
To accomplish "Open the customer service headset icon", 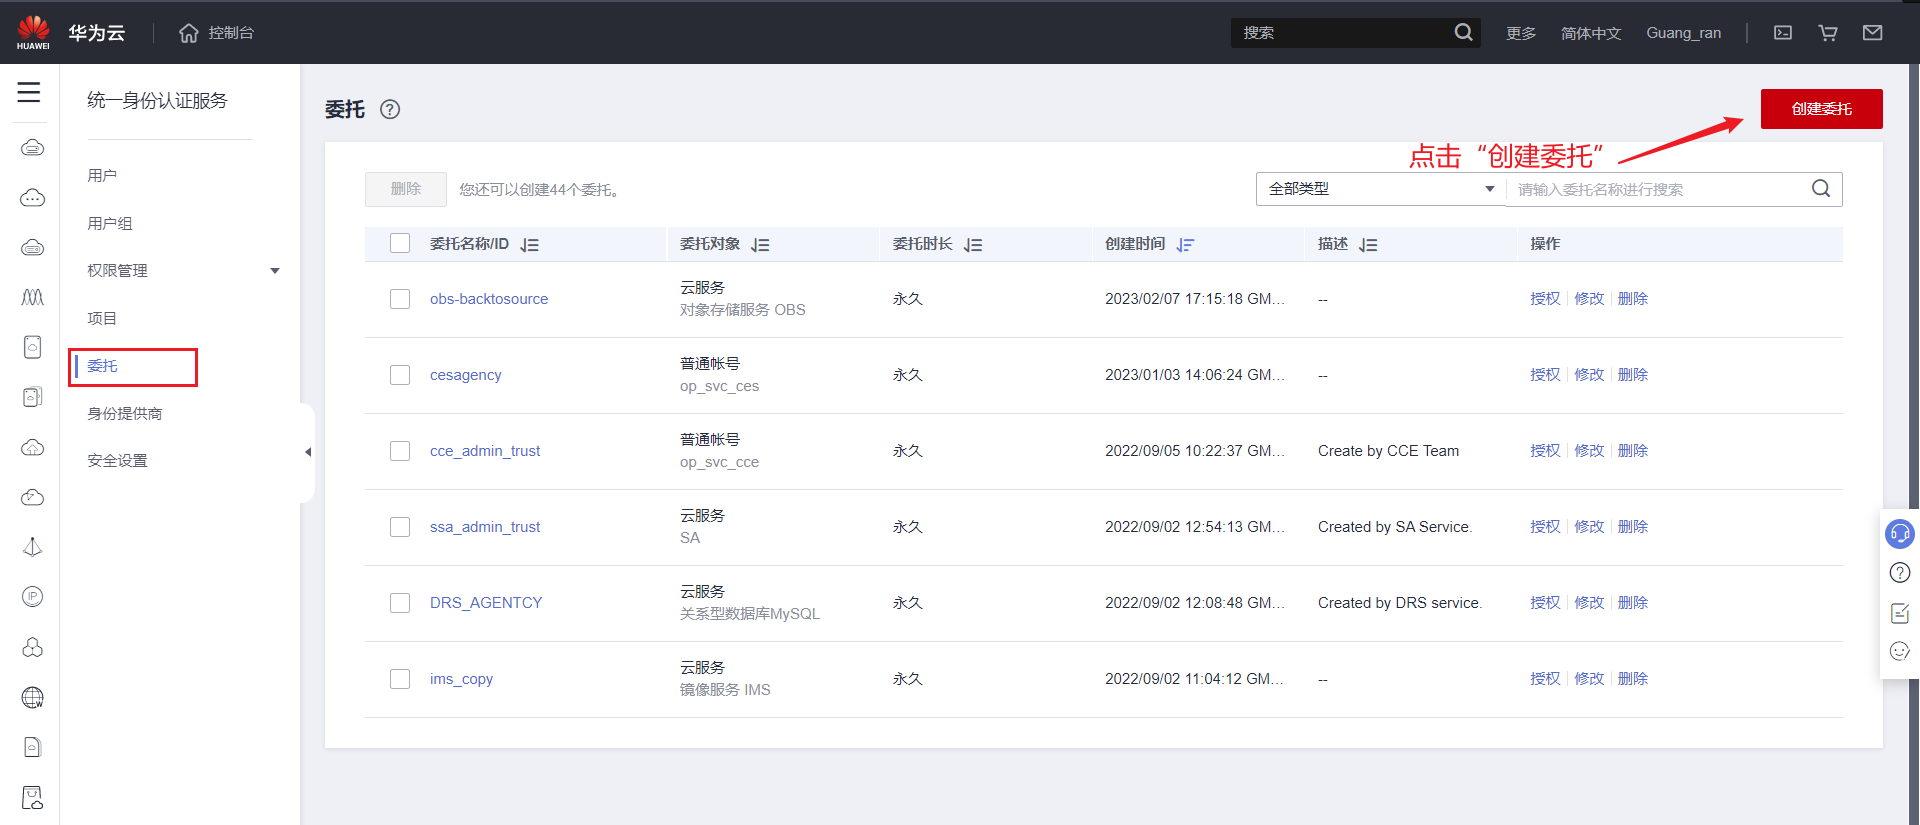I will tap(1900, 534).
